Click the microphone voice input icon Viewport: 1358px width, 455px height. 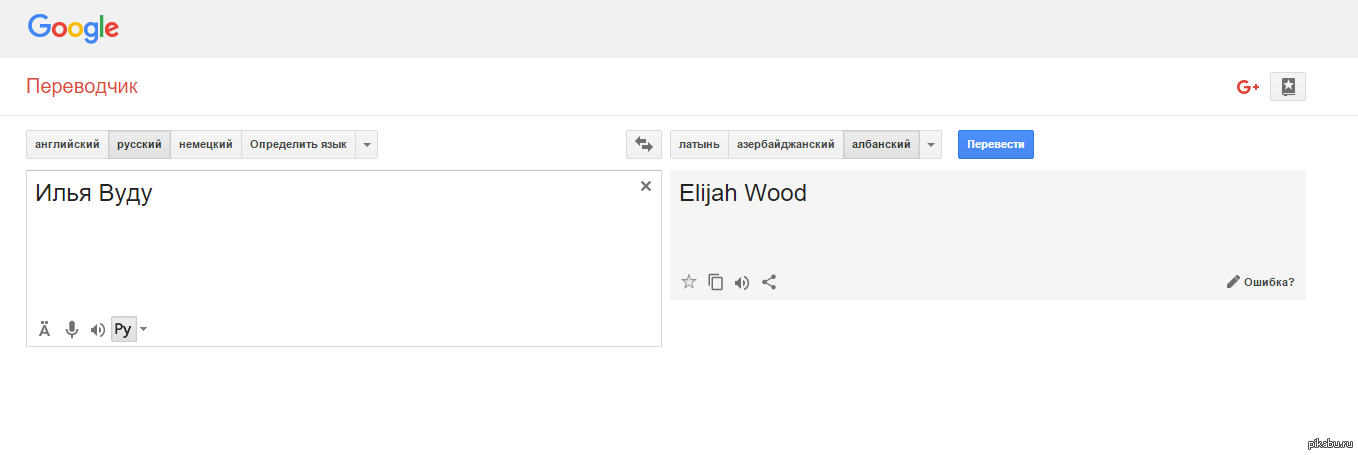pos(71,329)
